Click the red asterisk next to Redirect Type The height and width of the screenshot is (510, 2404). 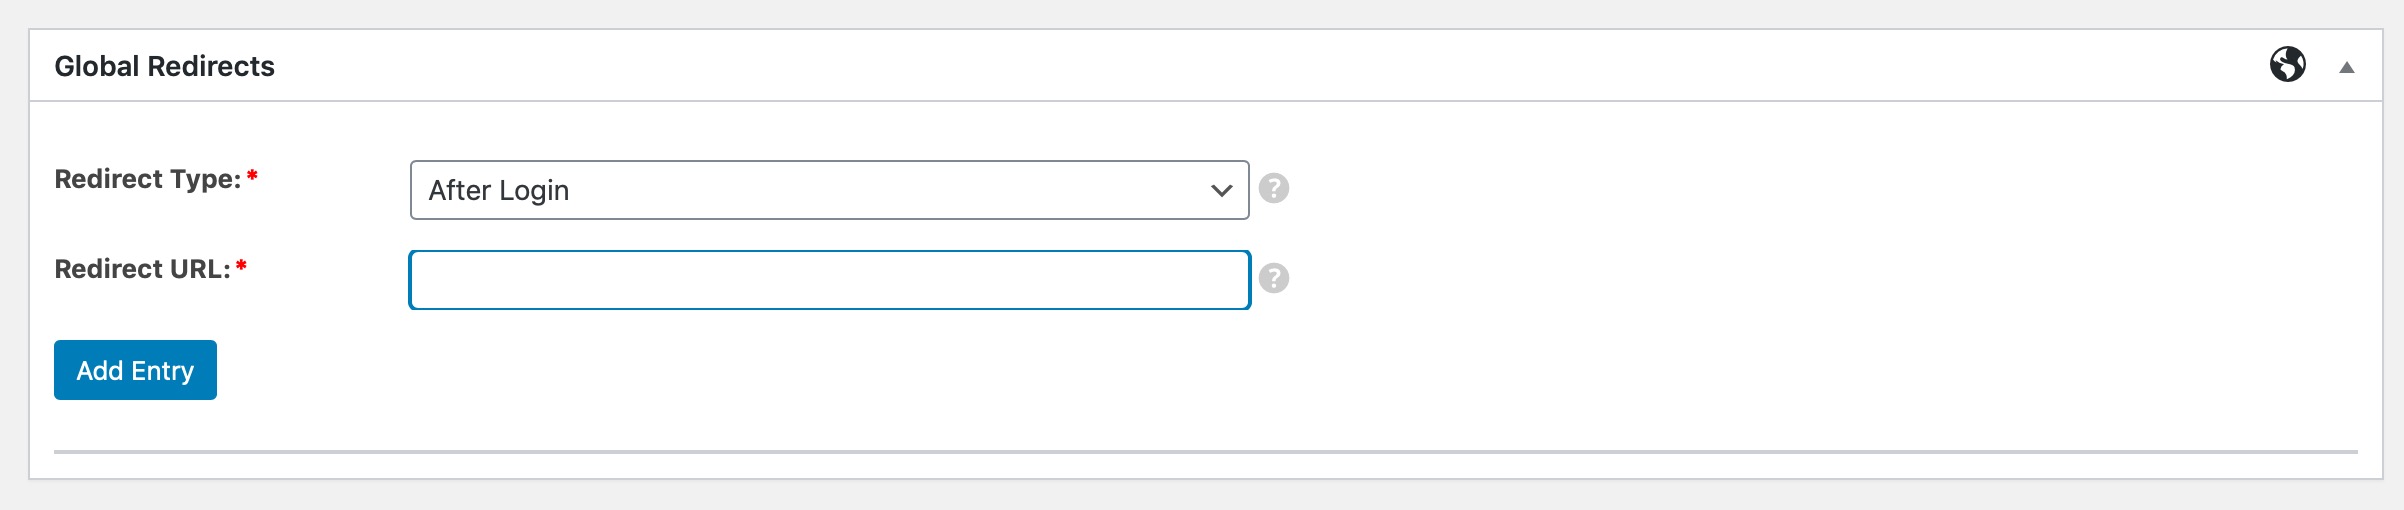[x=252, y=176]
